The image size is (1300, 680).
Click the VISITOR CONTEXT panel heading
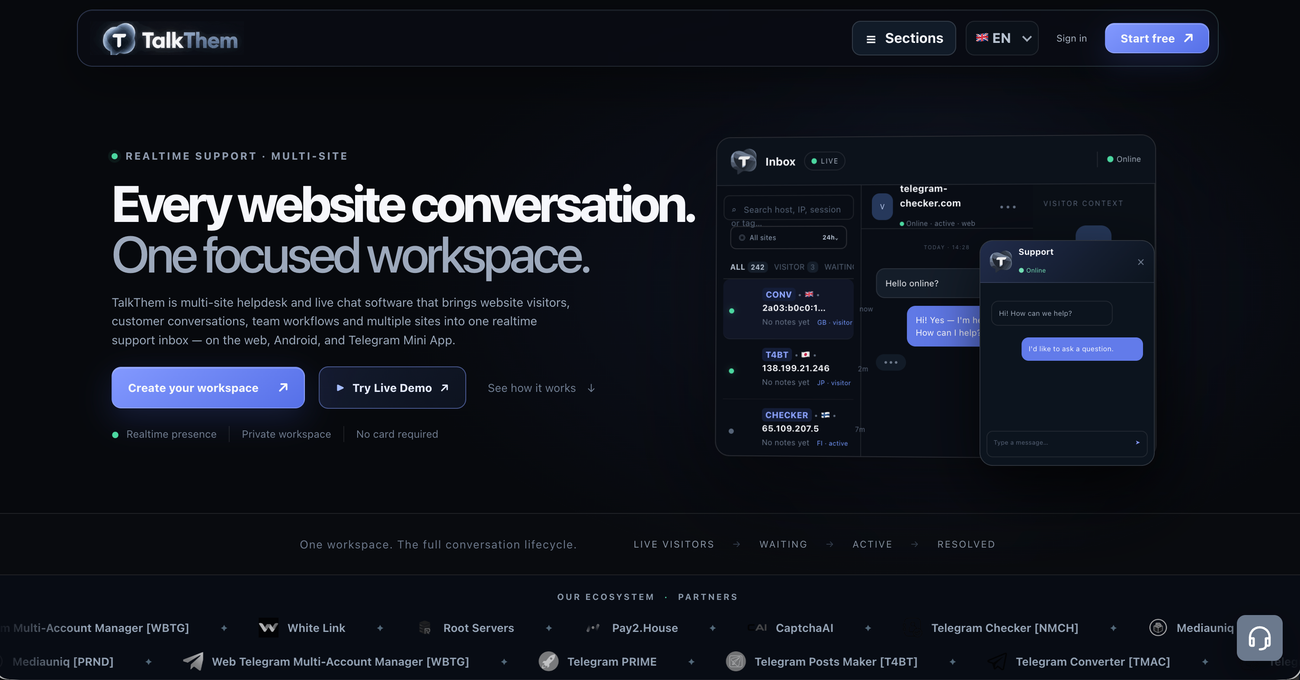(x=1083, y=203)
